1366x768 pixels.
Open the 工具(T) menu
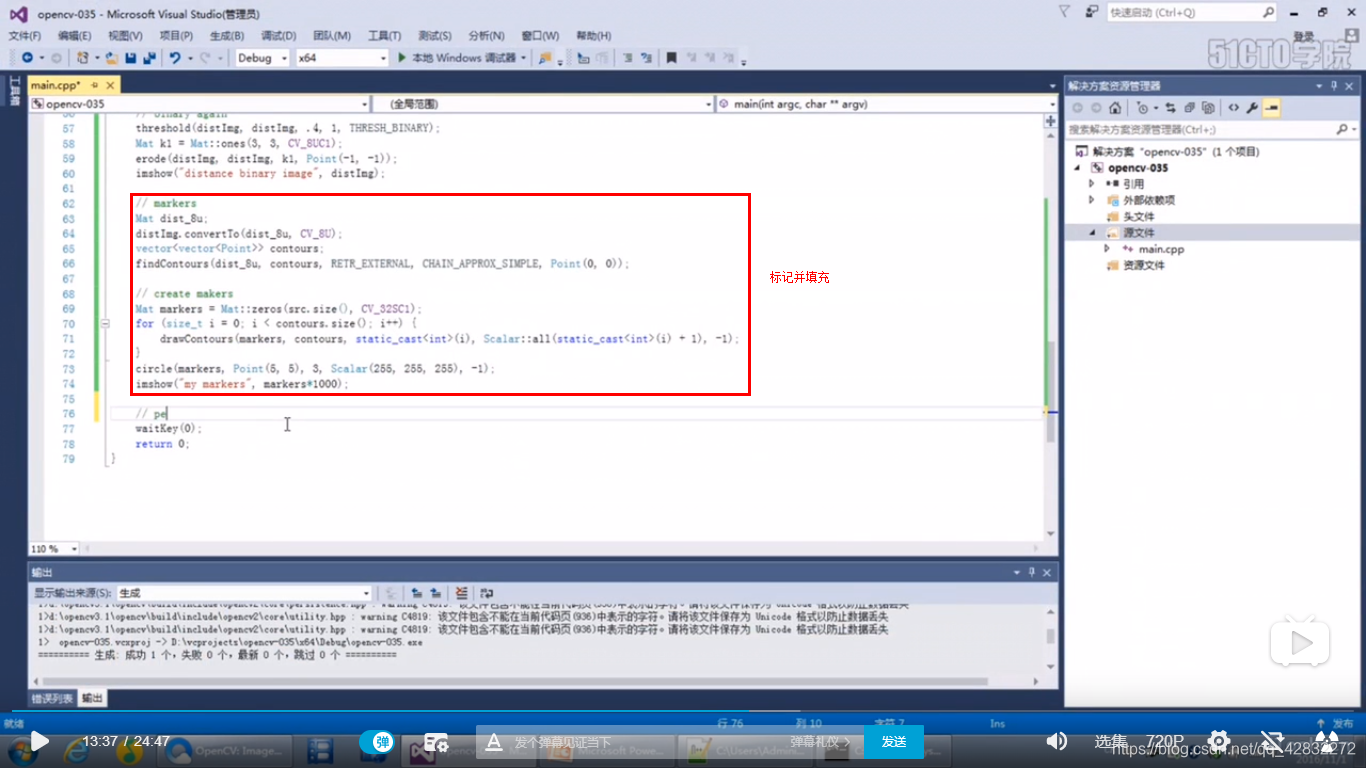pyautogui.click(x=384, y=36)
